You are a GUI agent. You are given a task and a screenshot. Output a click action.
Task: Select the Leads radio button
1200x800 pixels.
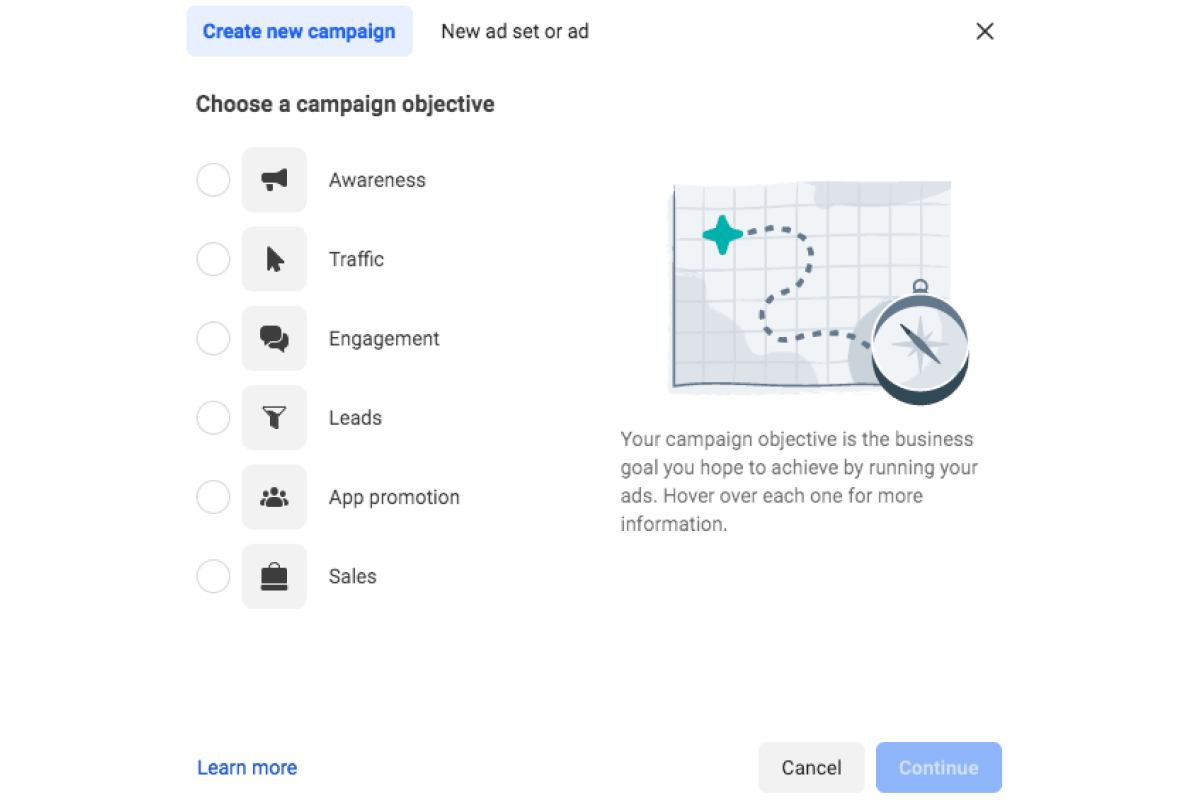coord(213,418)
